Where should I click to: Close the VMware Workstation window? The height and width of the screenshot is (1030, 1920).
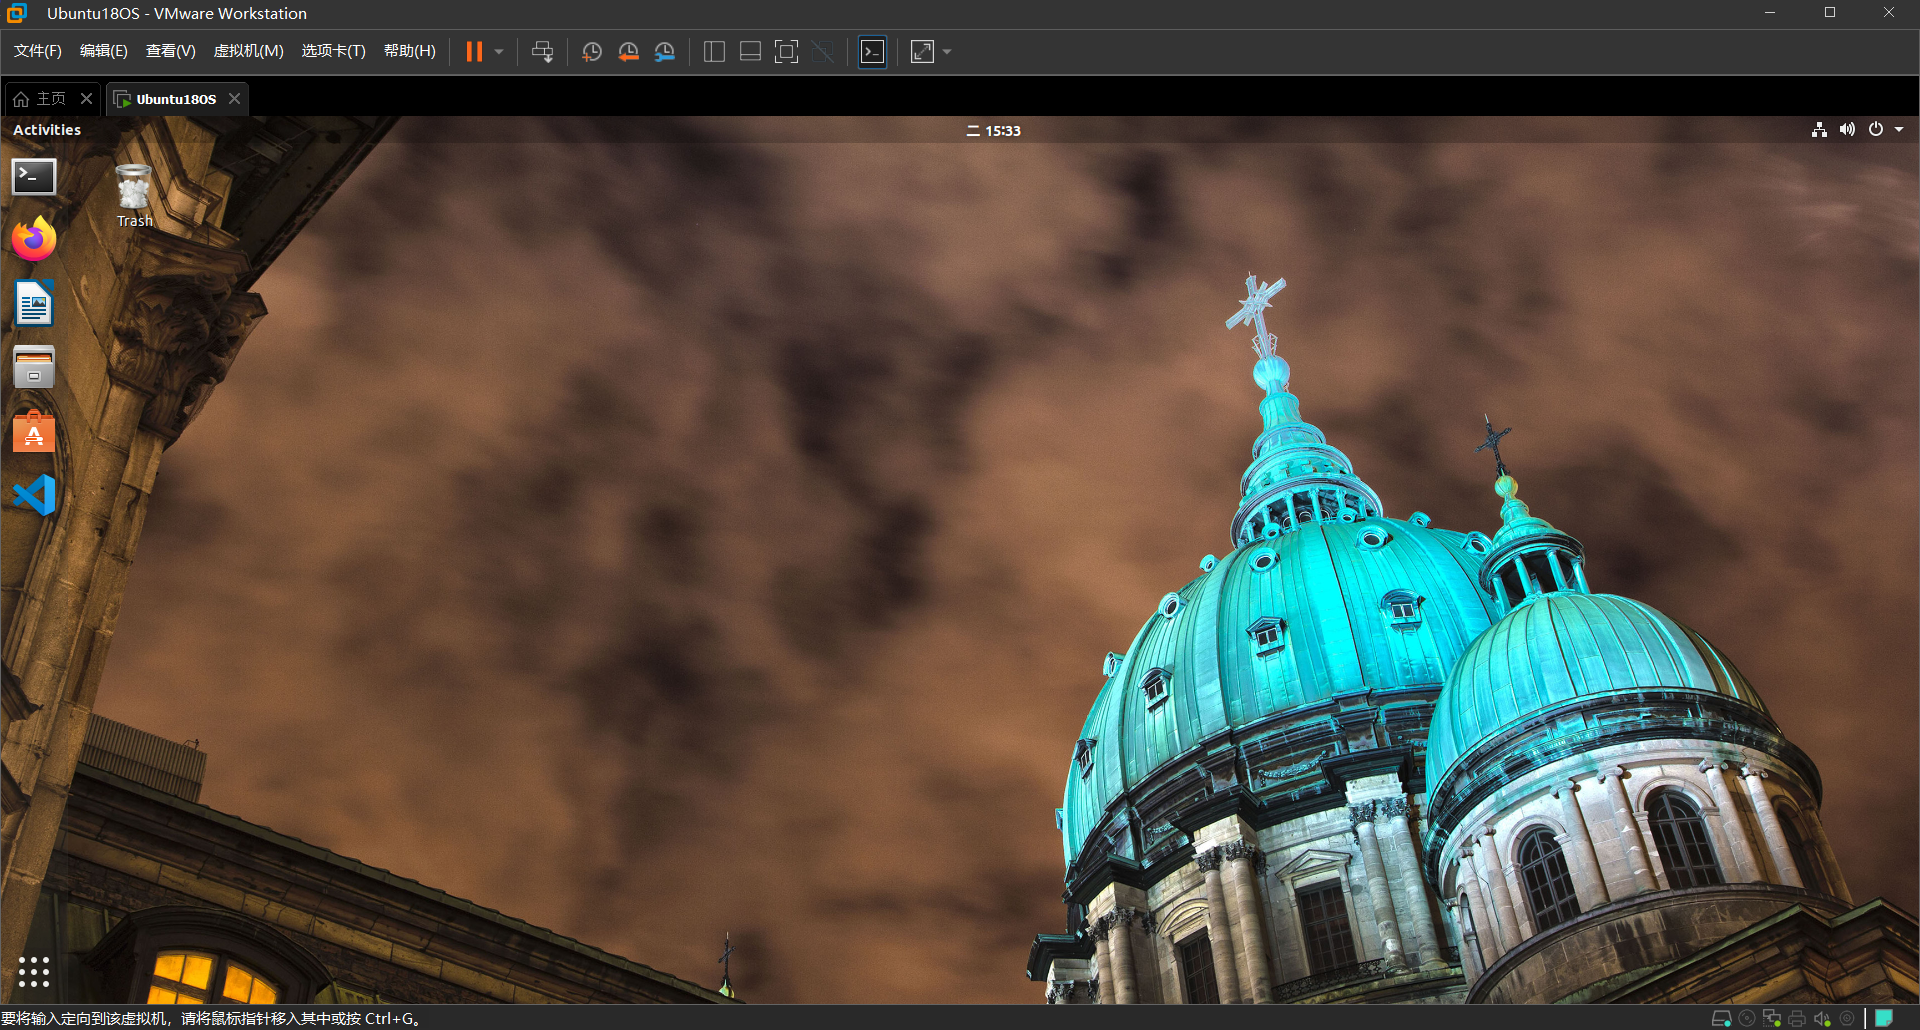(1889, 13)
